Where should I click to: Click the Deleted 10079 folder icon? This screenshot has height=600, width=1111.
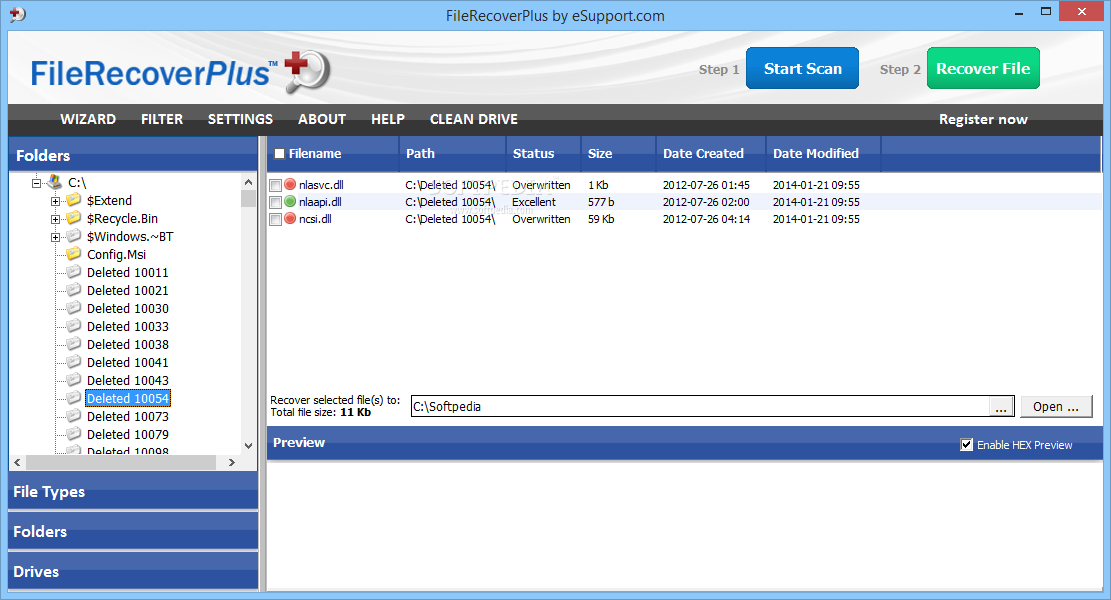point(74,434)
